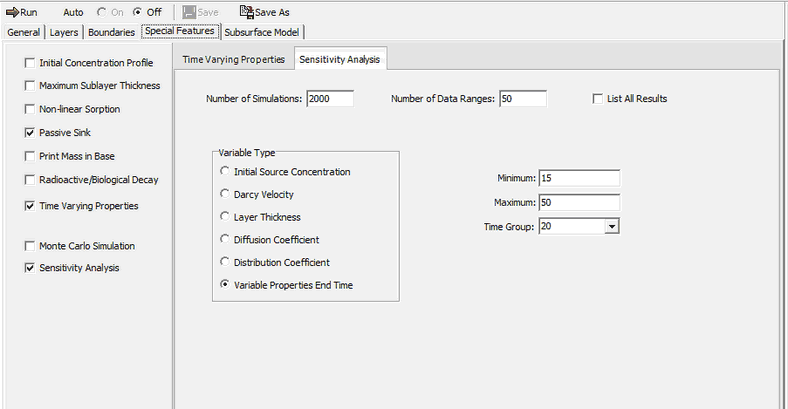Click the Number of Simulations field

[x=330, y=99]
